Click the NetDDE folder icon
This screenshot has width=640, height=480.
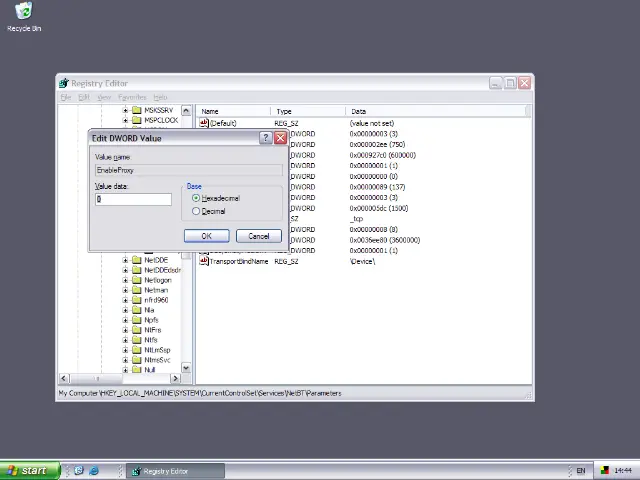137,260
